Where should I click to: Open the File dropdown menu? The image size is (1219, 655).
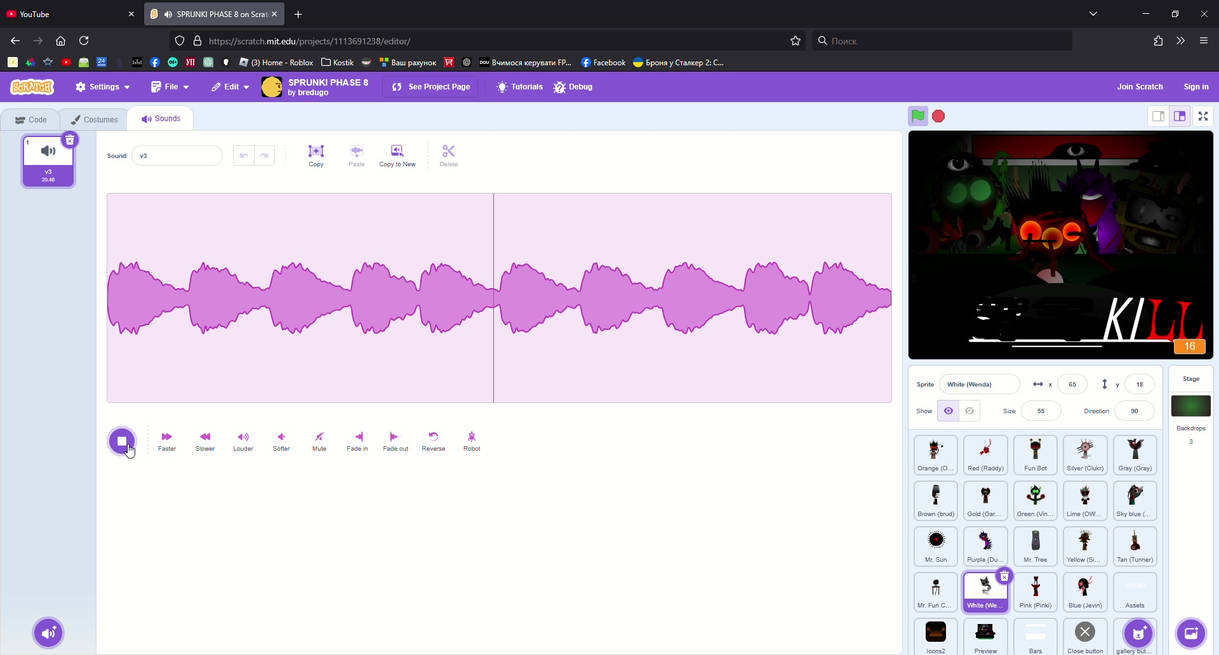170,87
